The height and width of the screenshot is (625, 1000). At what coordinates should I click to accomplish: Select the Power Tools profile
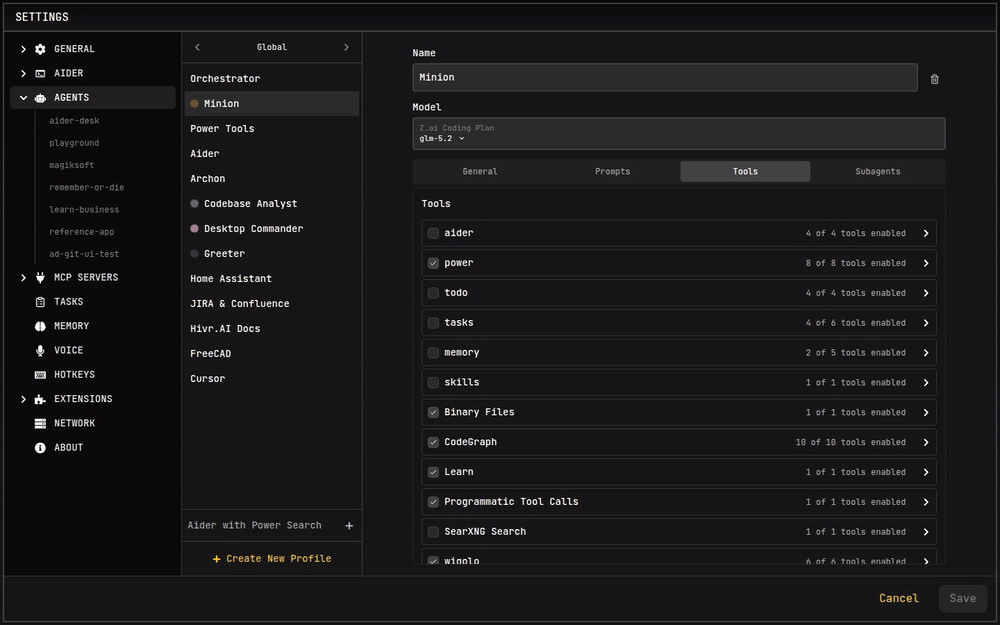point(272,129)
